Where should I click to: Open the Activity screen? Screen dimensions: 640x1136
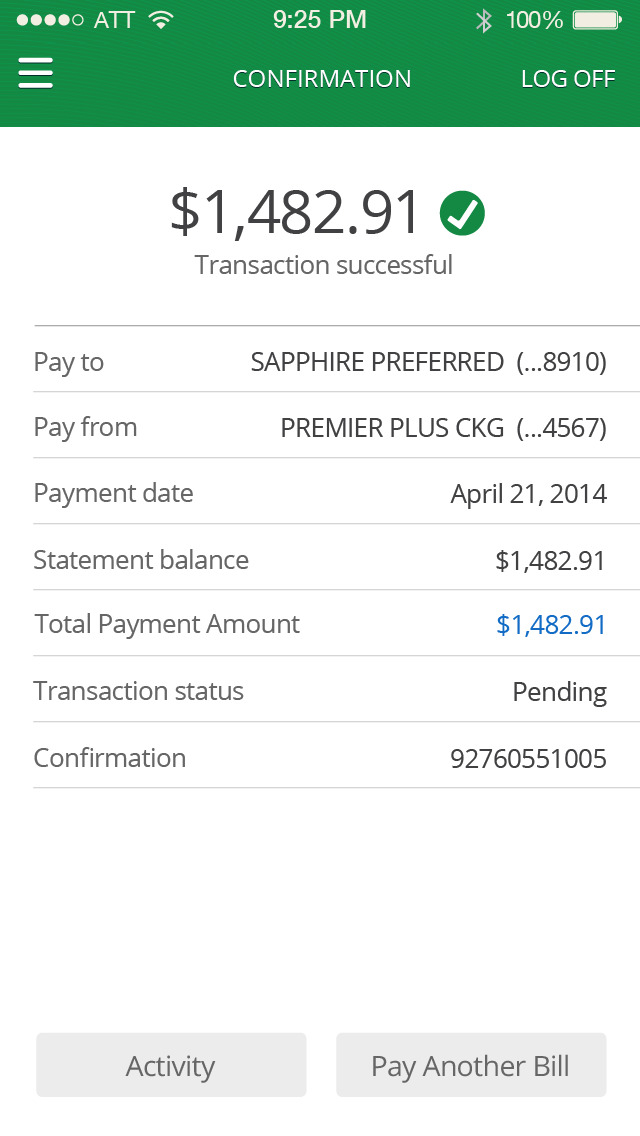[x=171, y=1066]
